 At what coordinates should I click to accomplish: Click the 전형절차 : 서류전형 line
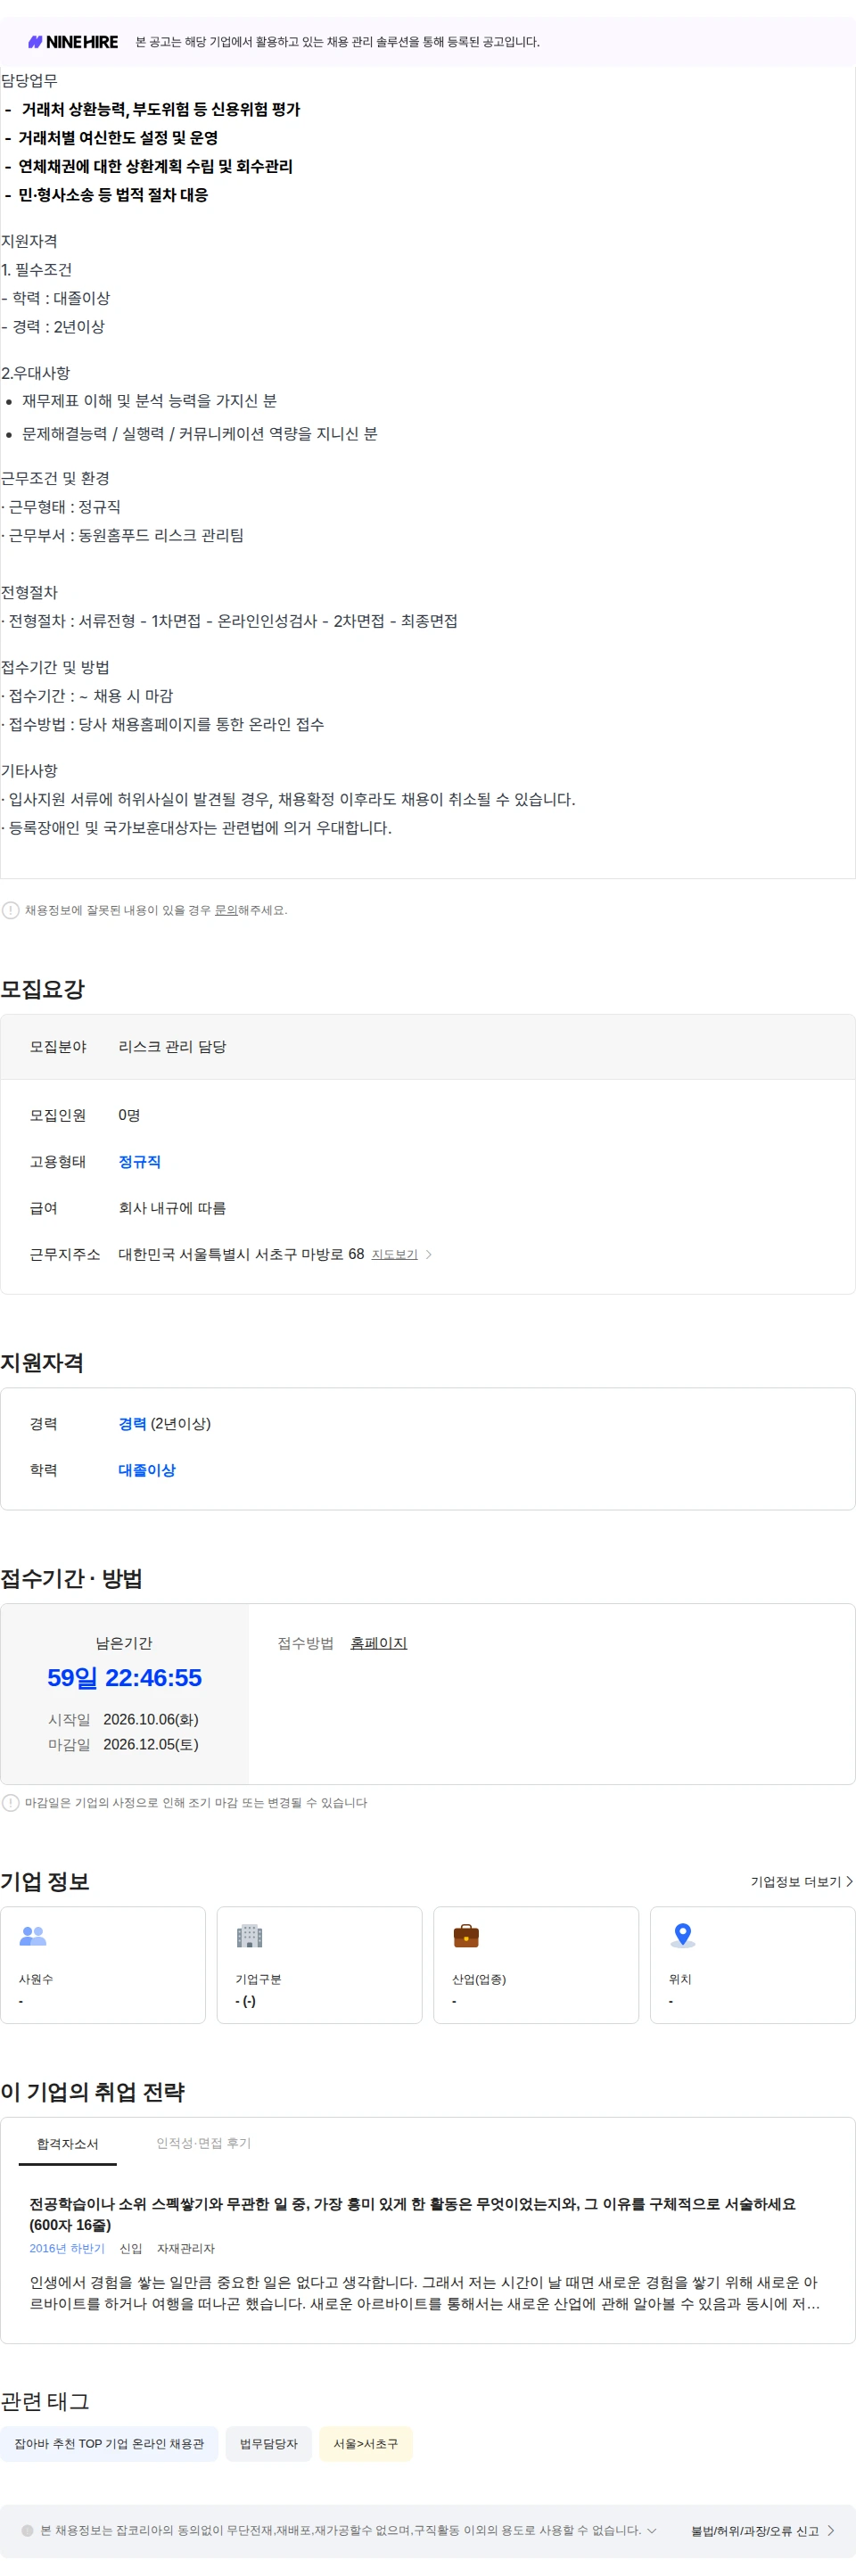point(229,621)
